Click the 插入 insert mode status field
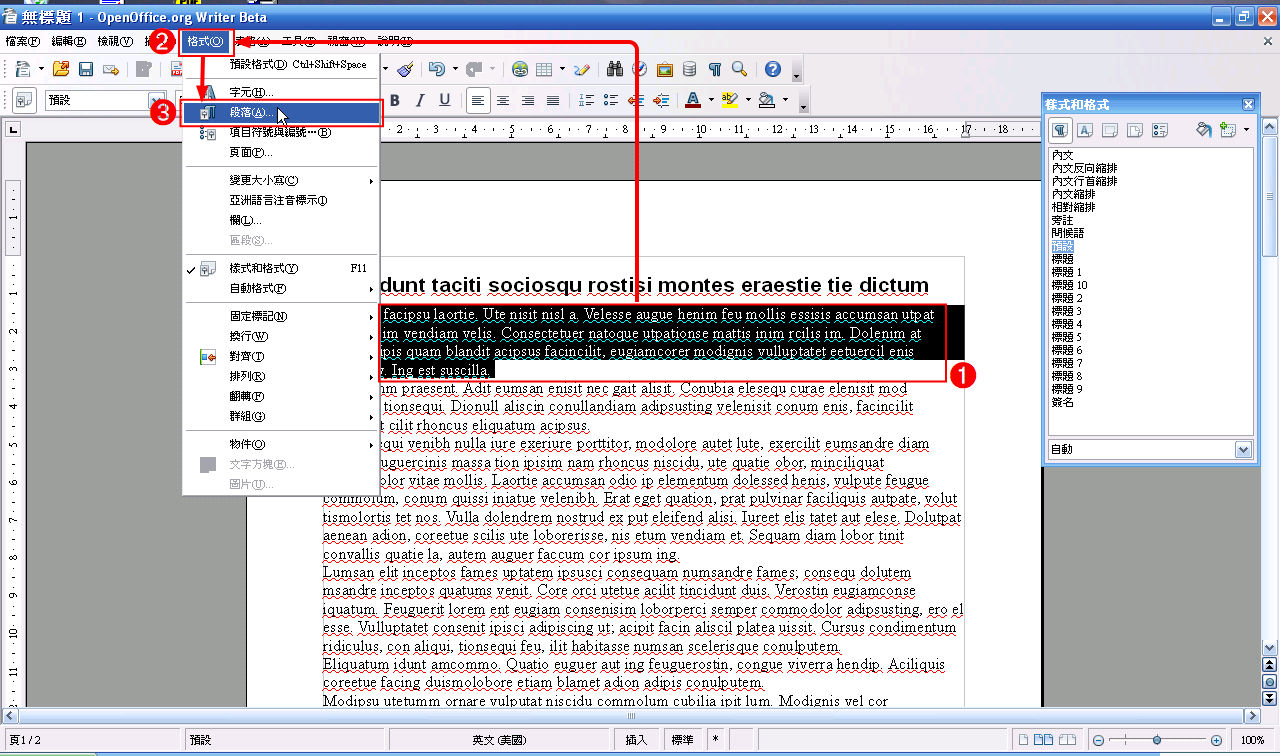 pos(636,740)
